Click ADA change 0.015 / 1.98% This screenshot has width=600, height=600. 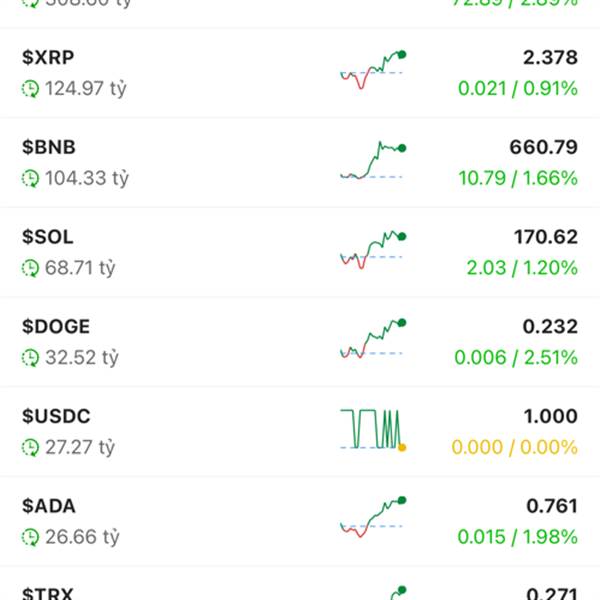click(517, 536)
